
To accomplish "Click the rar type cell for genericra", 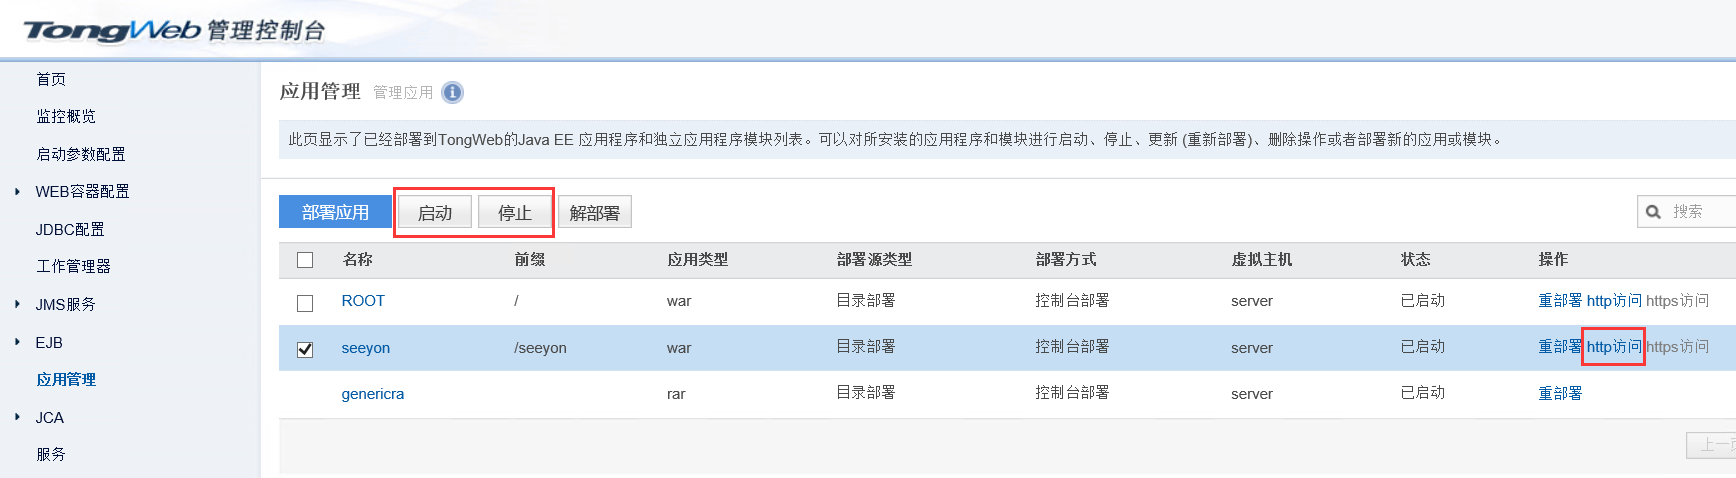I will pyautogui.click(x=676, y=394).
